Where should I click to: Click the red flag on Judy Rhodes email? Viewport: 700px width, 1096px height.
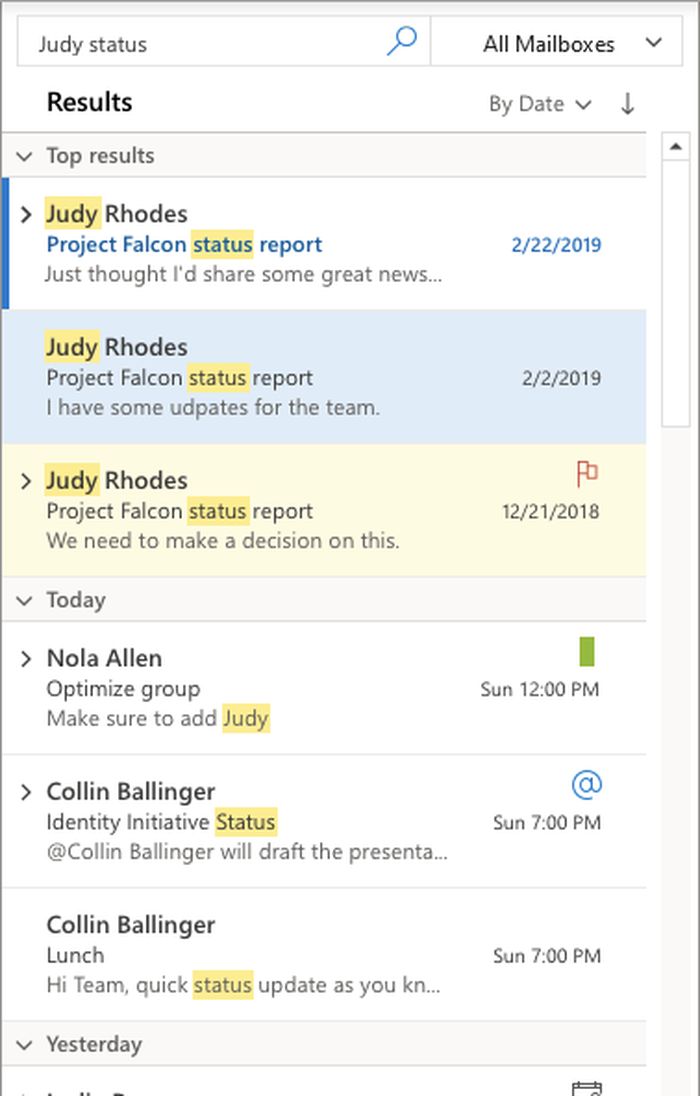coord(587,473)
